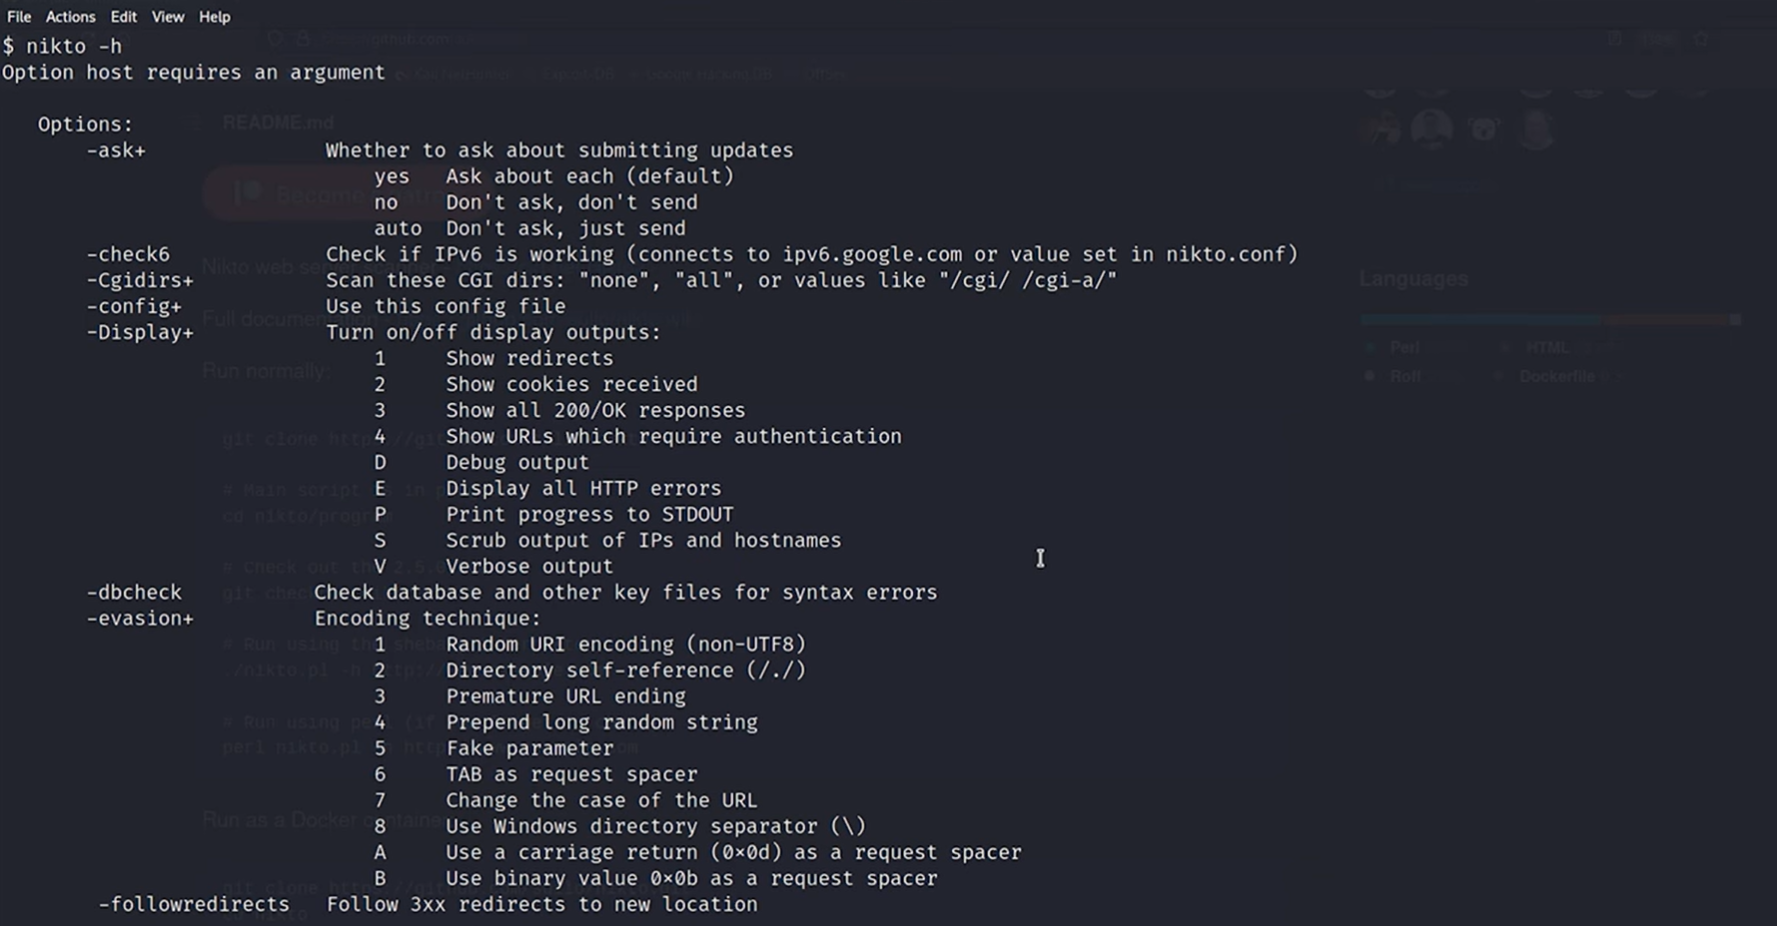Screen dimensions: 1777x926
Task: Click the "-config+" option name
Action: 134,306
